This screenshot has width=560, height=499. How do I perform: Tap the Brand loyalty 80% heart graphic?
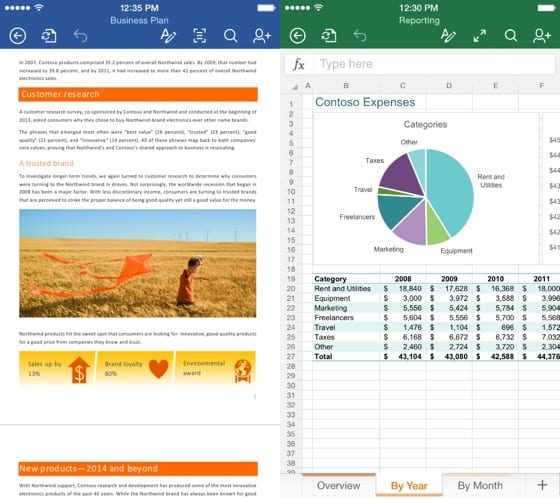[135, 368]
